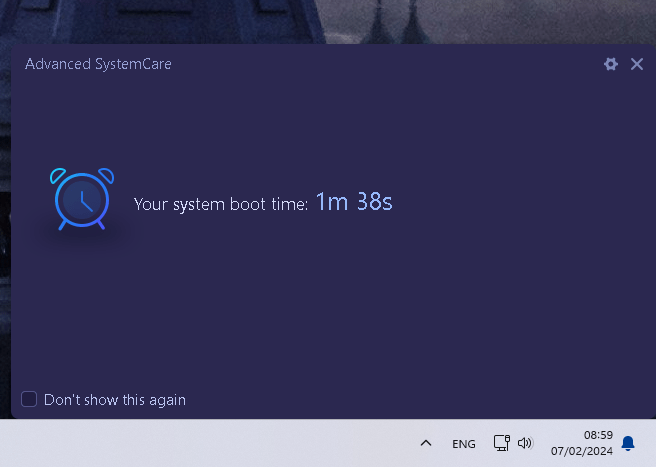Viewport: 656px width, 467px height.
Task: Open the taskbar clock showing 08:59
Action: pos(582,443)
